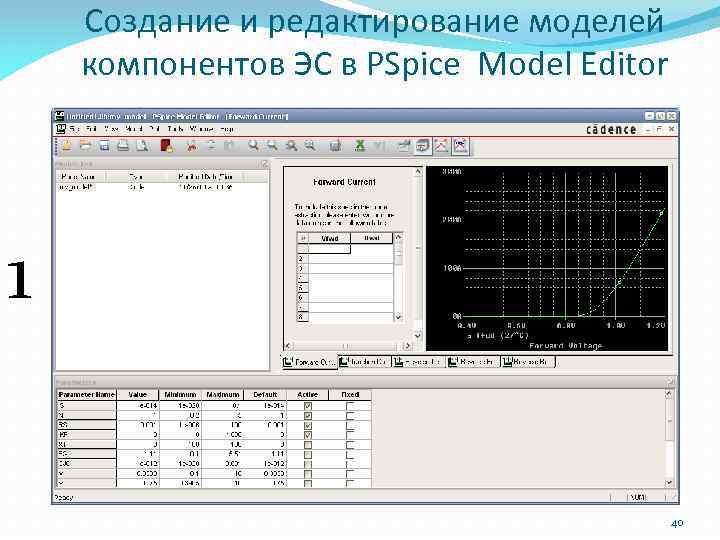The image size is (720, 540).
Task: Click the Paste toolbar icon
Action: click(x=229, y=146)
